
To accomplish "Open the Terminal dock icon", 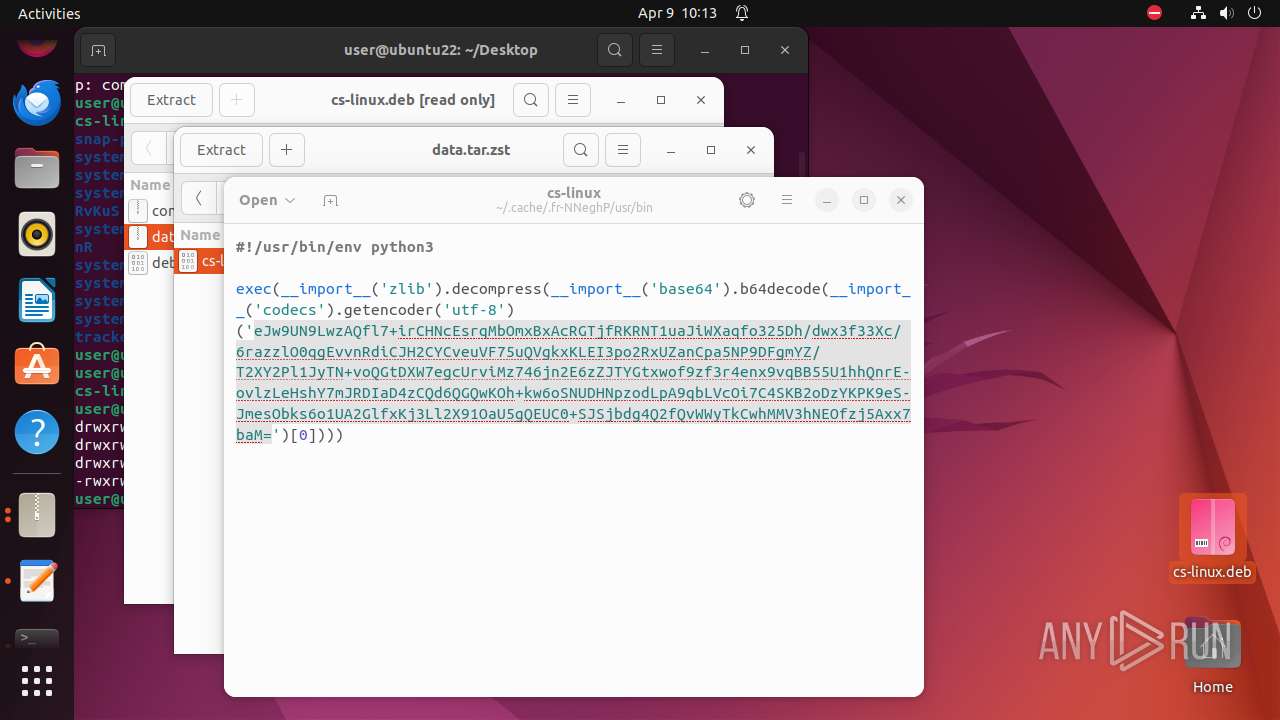I will [37, 638].
